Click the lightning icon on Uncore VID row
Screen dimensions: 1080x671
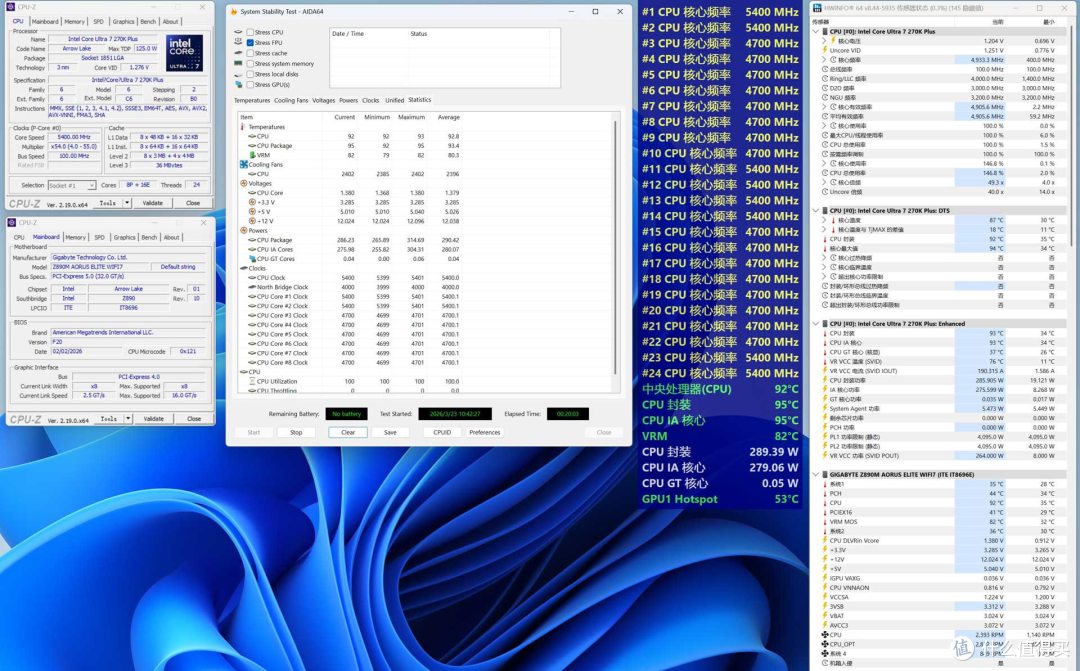pos(824,50)
